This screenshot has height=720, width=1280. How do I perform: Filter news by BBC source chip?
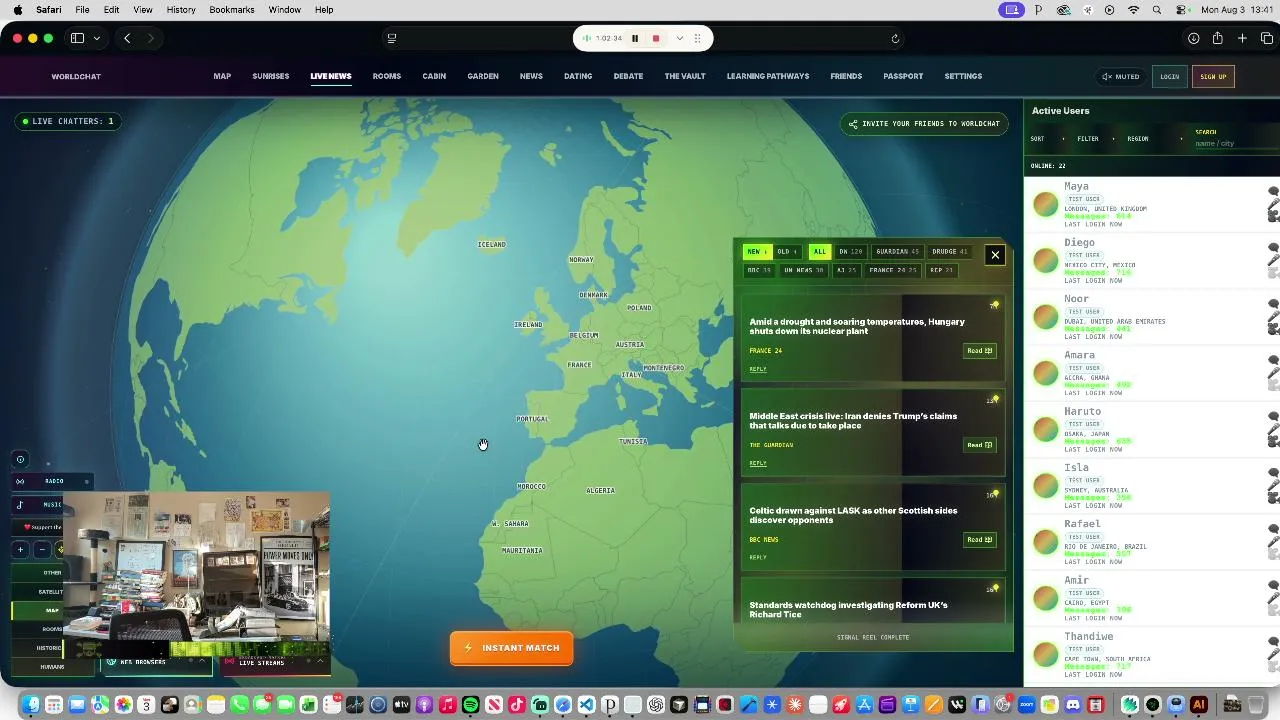click(x=760, y=270)
